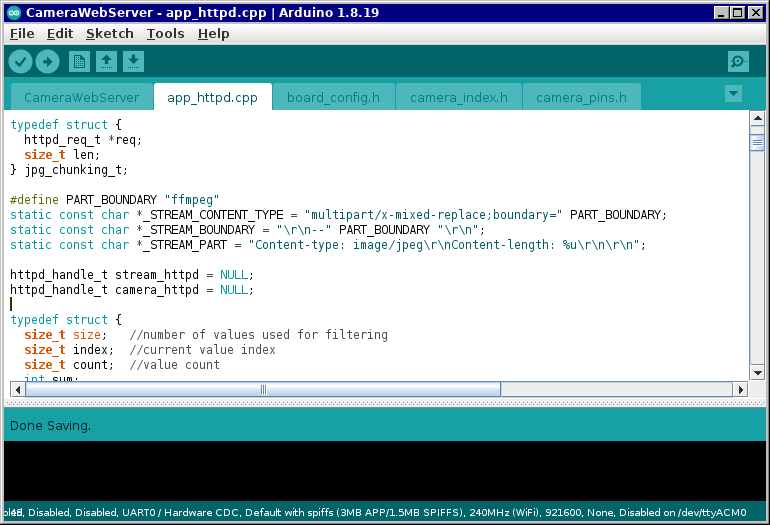Select the camera_pins.h tab
770x525 pixels.
581,98
